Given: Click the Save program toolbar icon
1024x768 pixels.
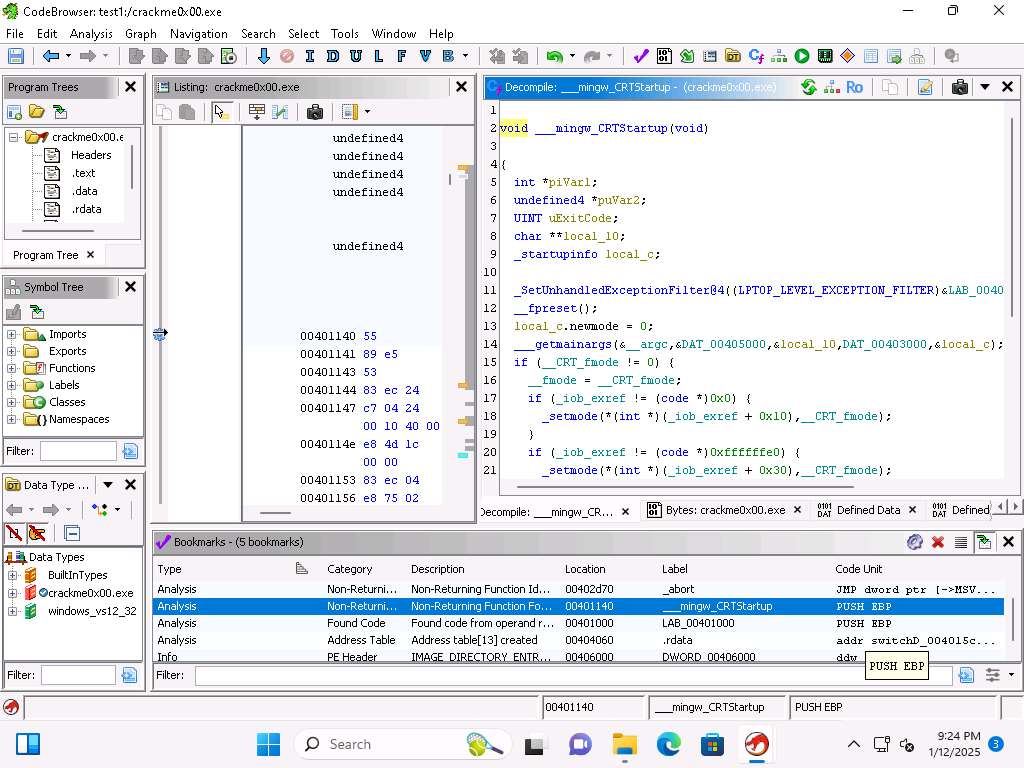Looking at the screenshot, I should coord(15,57).
